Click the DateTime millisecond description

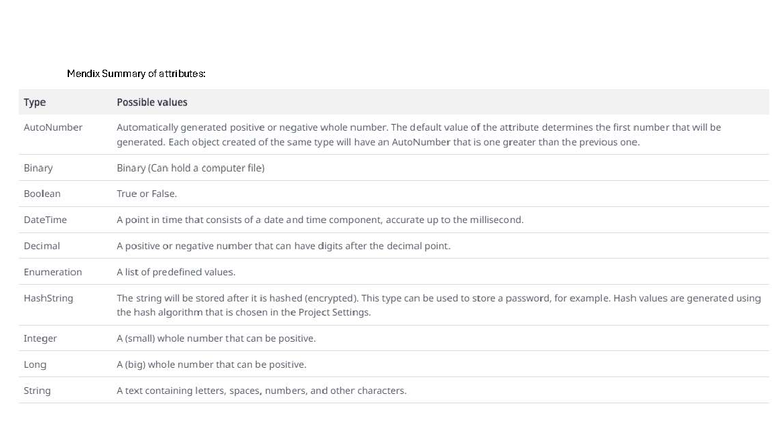320,220
